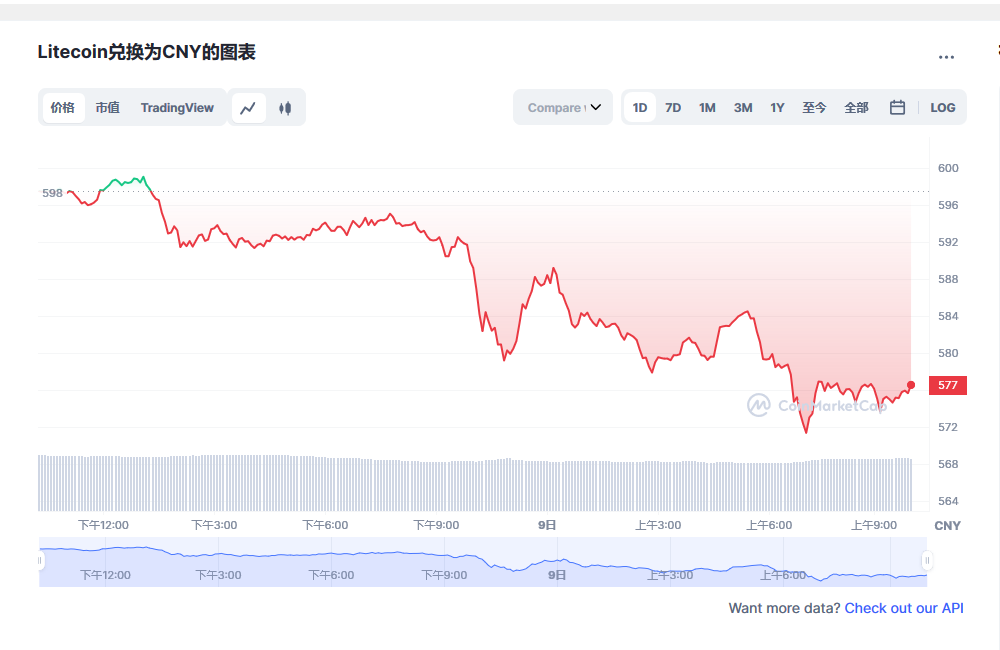This screenshot has height=650, width=1000.
Task: Open the more options ellipsis menu
Action: click(x=946, y=57)
